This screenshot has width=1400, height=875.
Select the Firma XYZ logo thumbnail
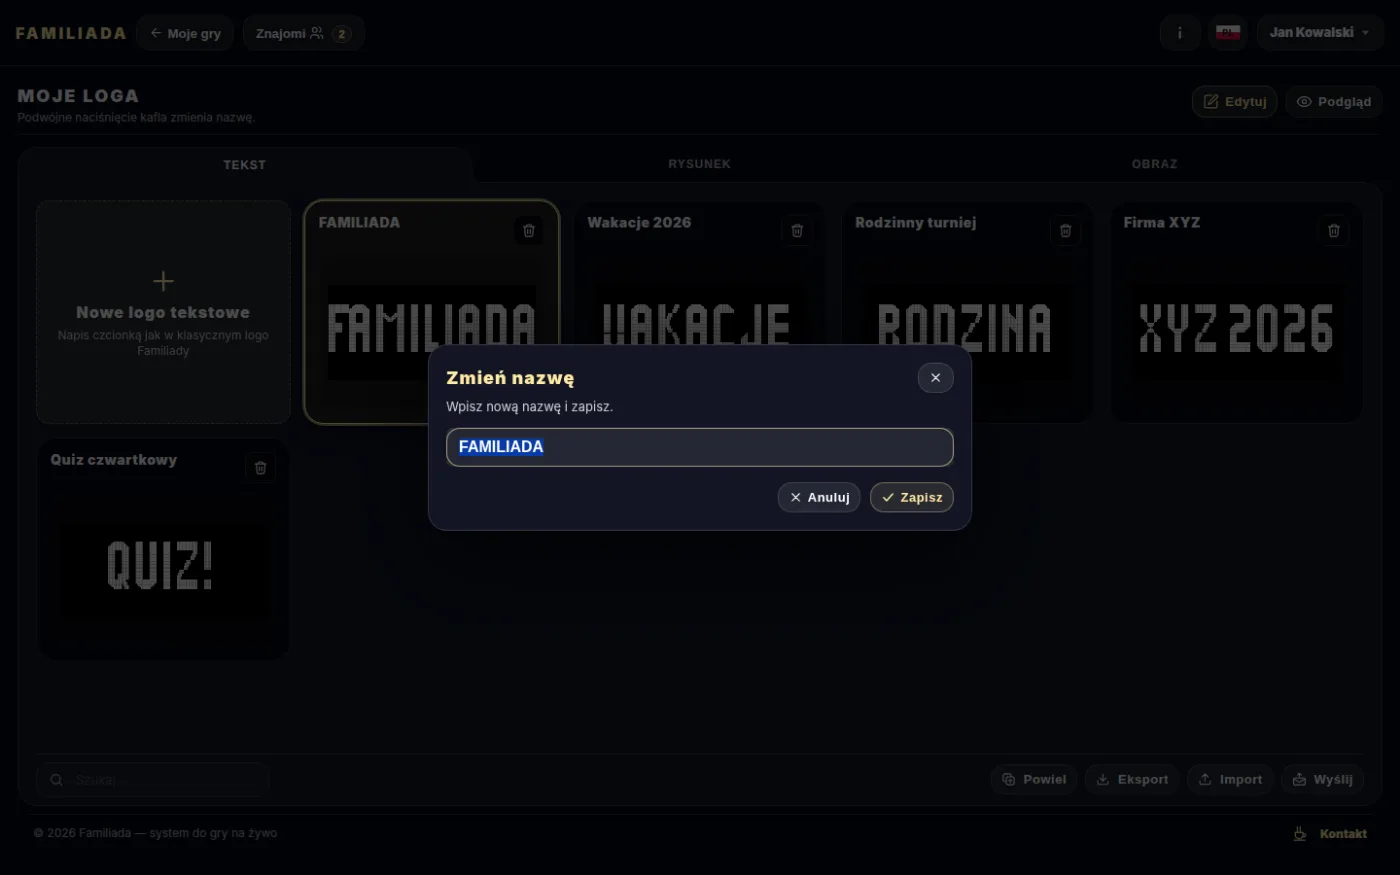[x=1237, y=312]
